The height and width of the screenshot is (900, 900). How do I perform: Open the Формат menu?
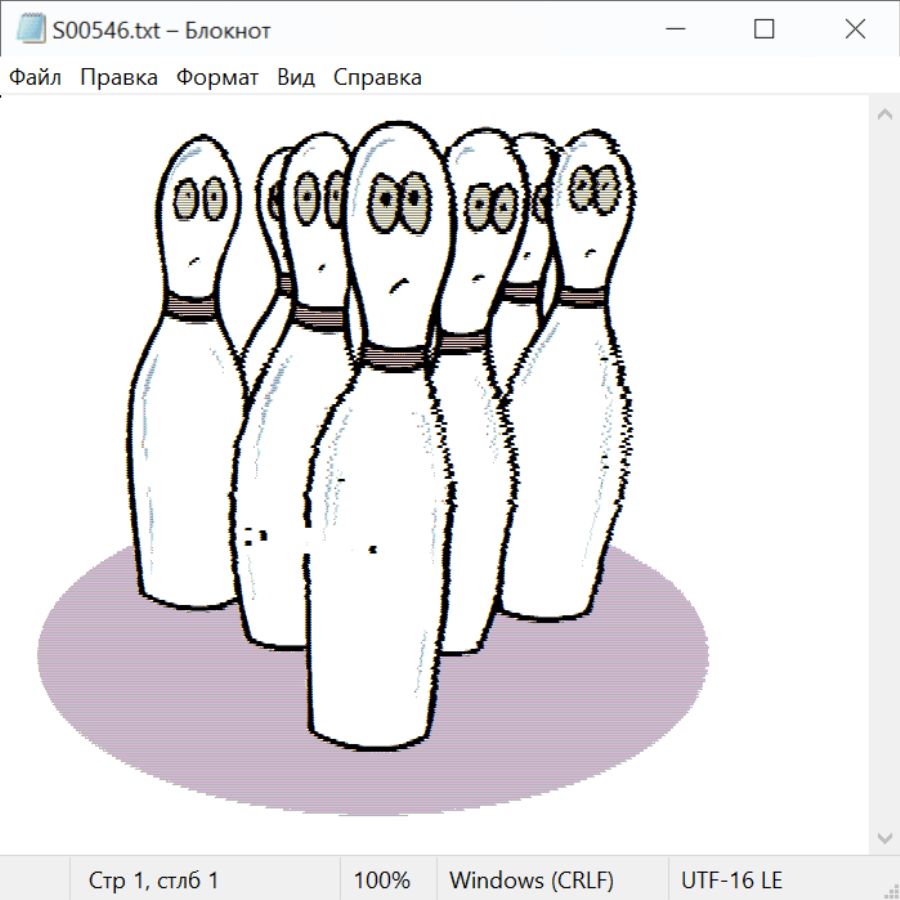pyautogui.click(x=217, y=78)
